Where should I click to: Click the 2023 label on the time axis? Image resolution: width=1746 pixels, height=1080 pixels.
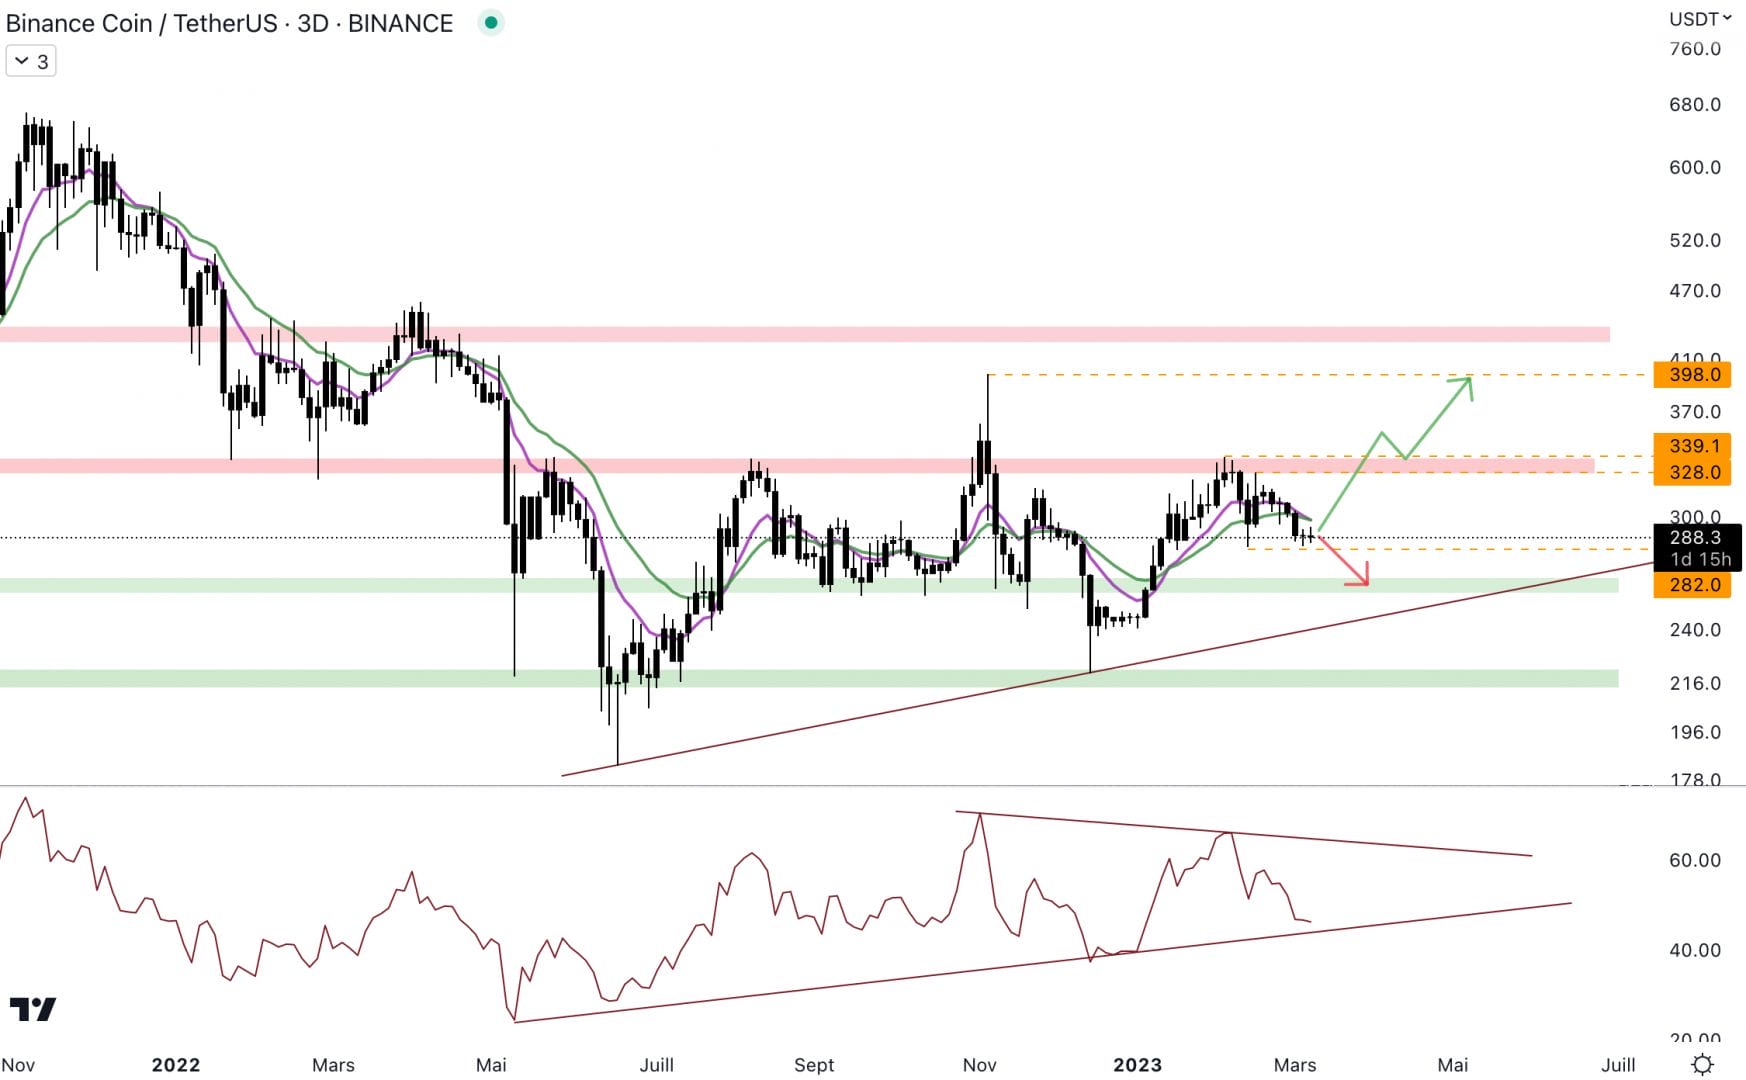click(1135, 1065)
